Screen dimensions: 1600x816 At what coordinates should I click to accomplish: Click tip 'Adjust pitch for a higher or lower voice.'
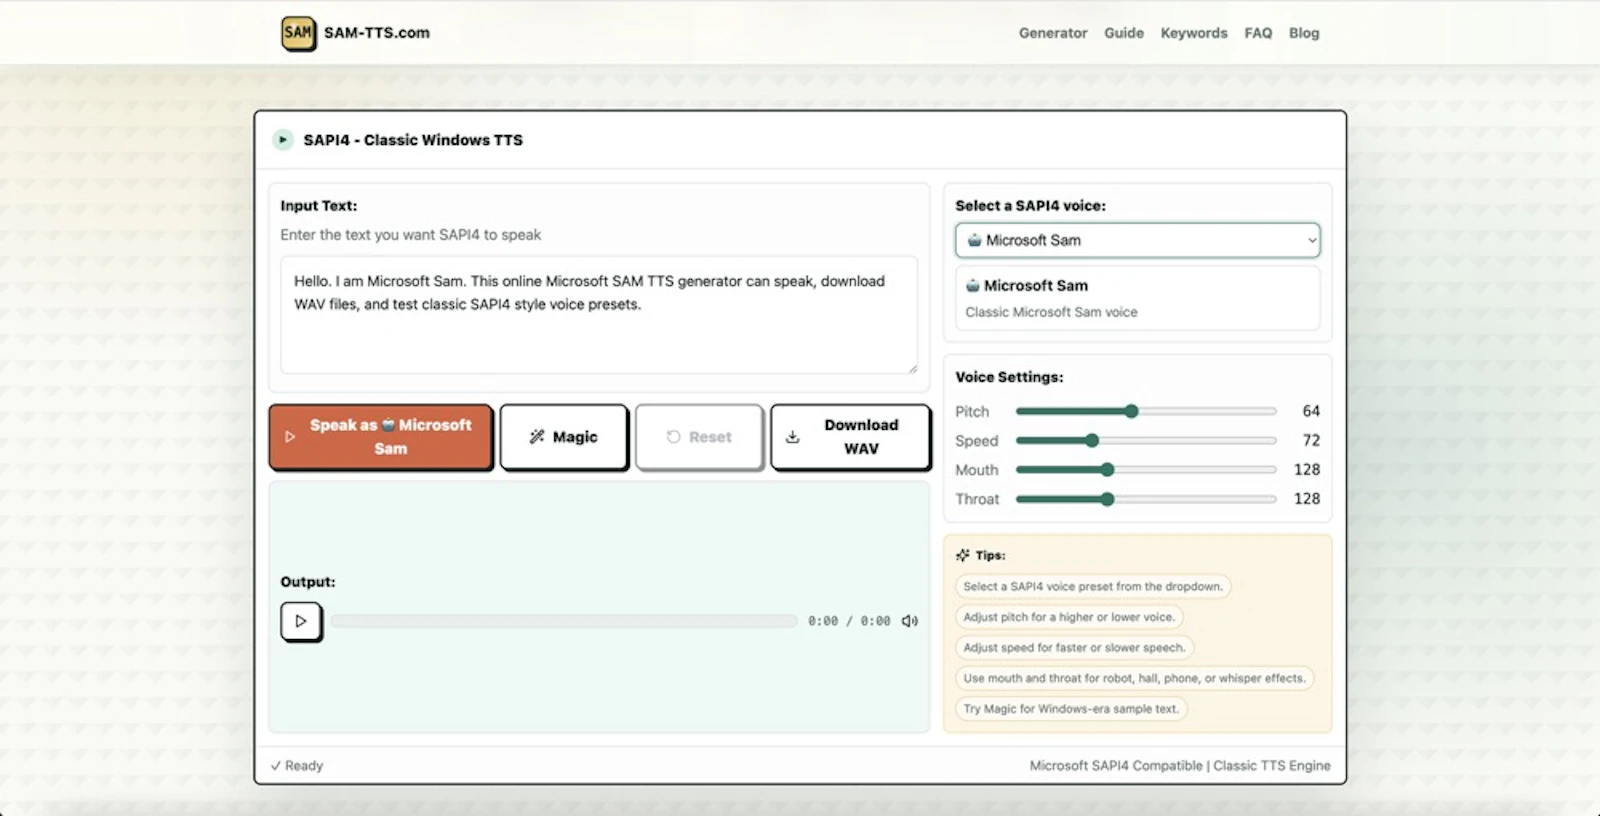pyautogui.click(x=1069, y=617)
